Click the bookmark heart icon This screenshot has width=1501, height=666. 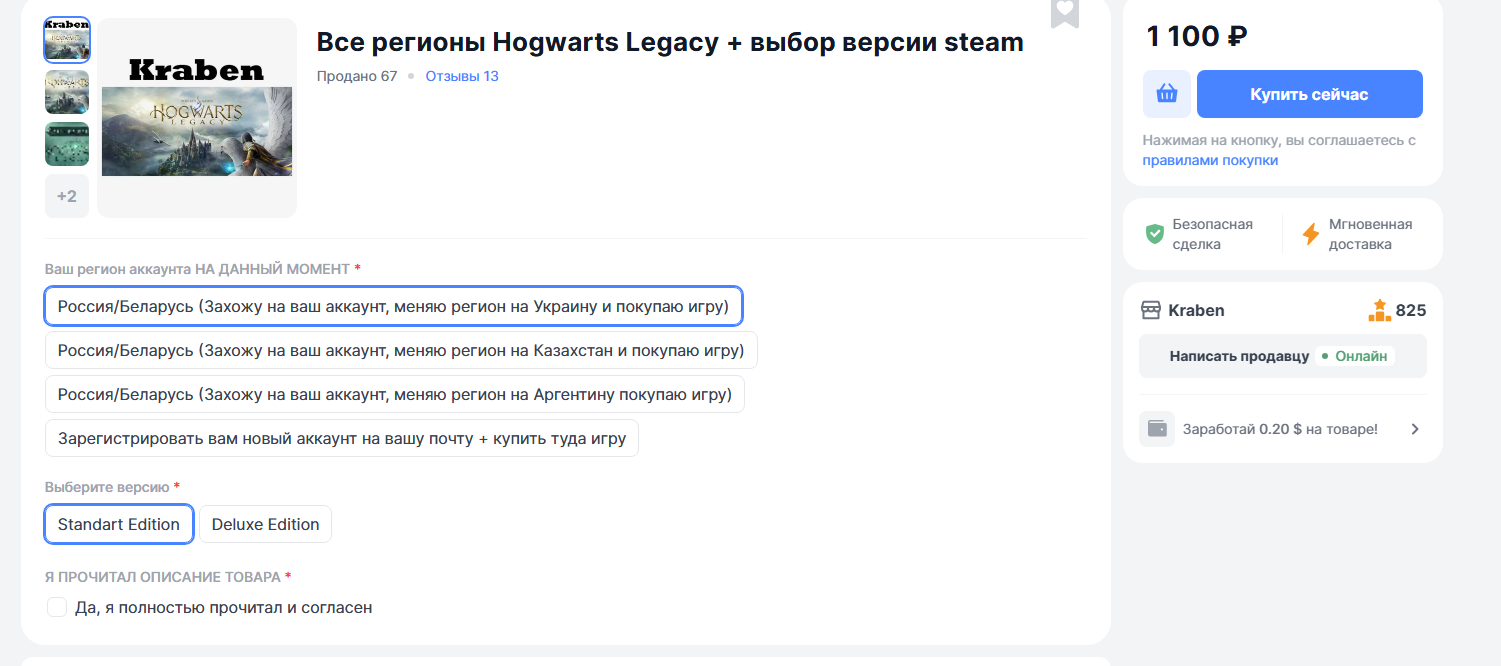[x=1065, y=12]
